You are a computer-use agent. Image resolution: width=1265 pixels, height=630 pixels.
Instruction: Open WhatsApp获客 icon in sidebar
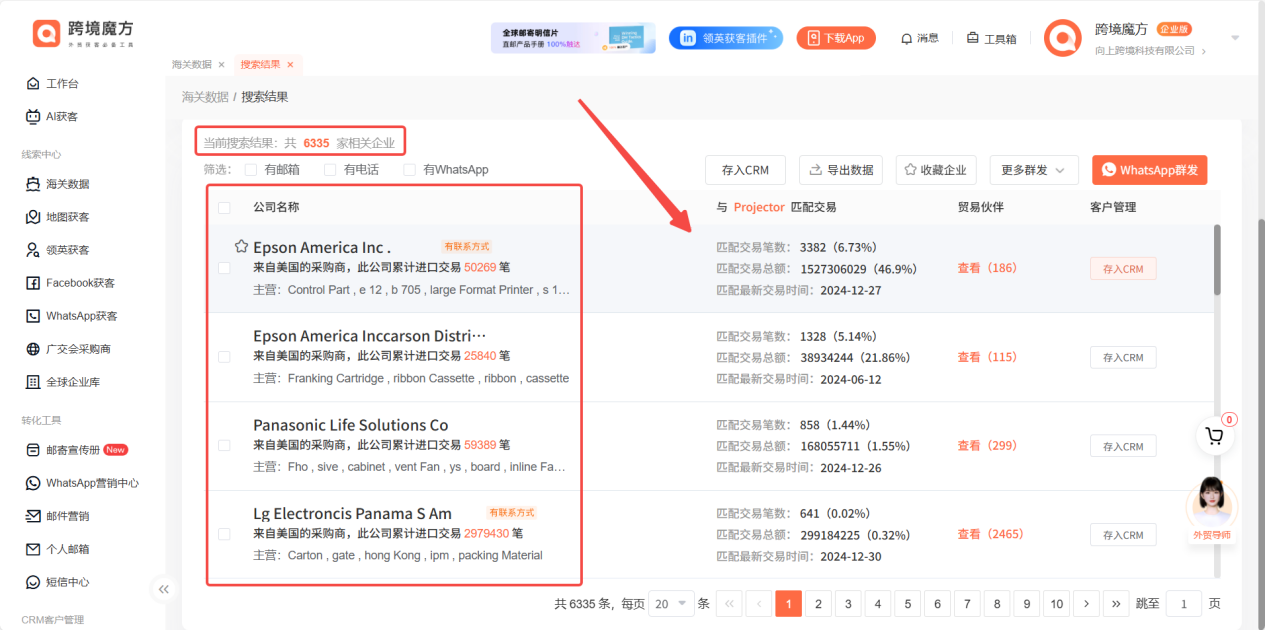[33, 316]
